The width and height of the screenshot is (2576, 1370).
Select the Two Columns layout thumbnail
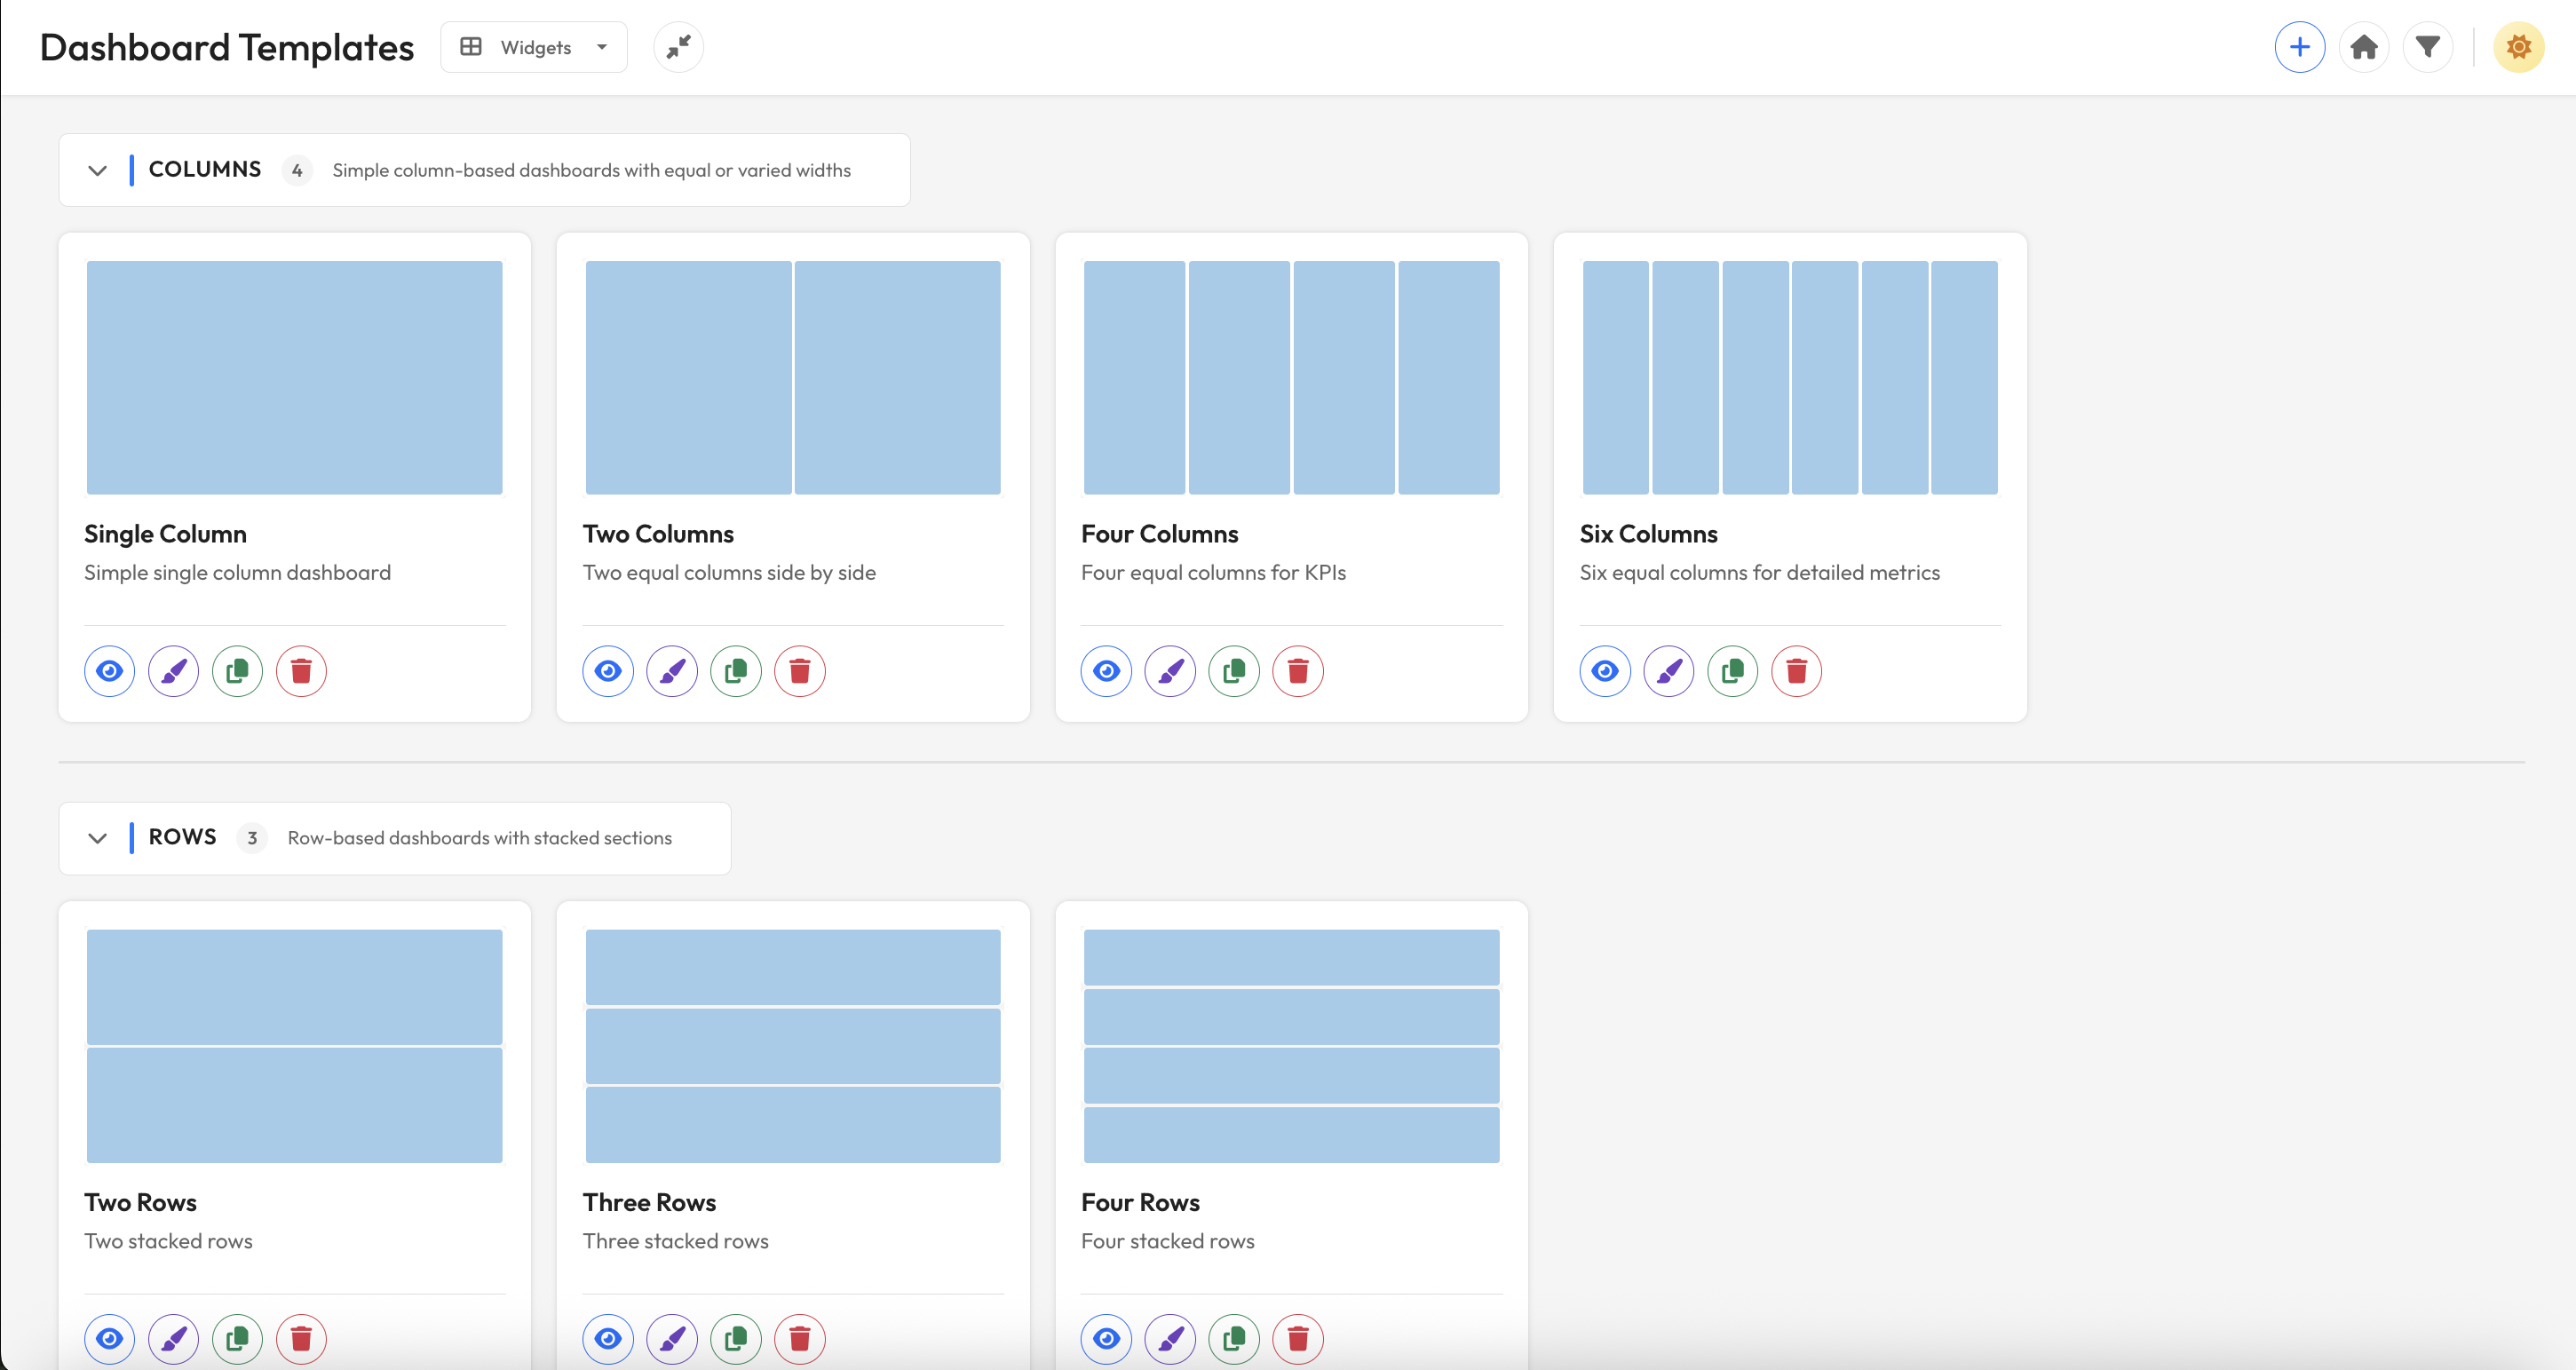click(792, 377)
